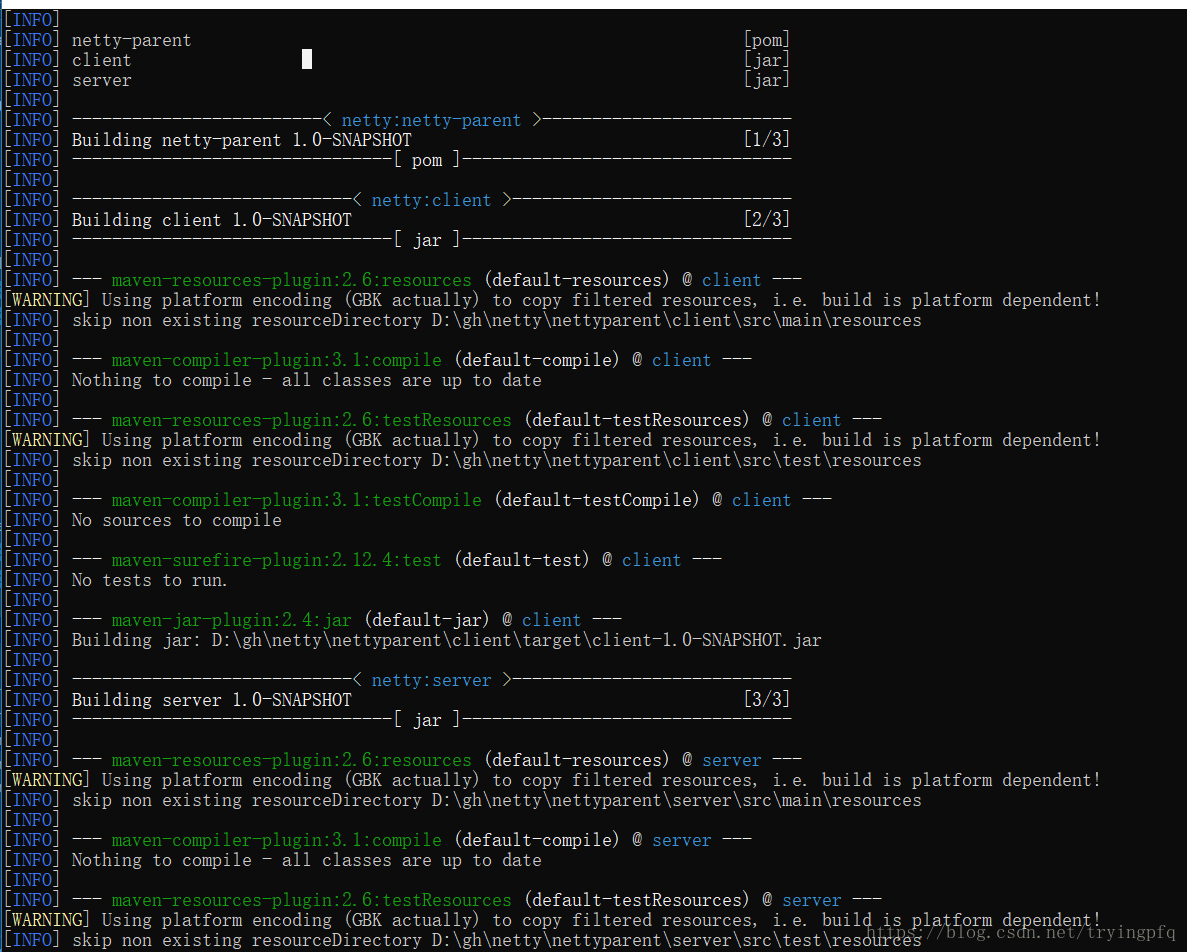The image size is (1187, 952).
Task: Click the white text cursor block
Action: click(307, 59)
